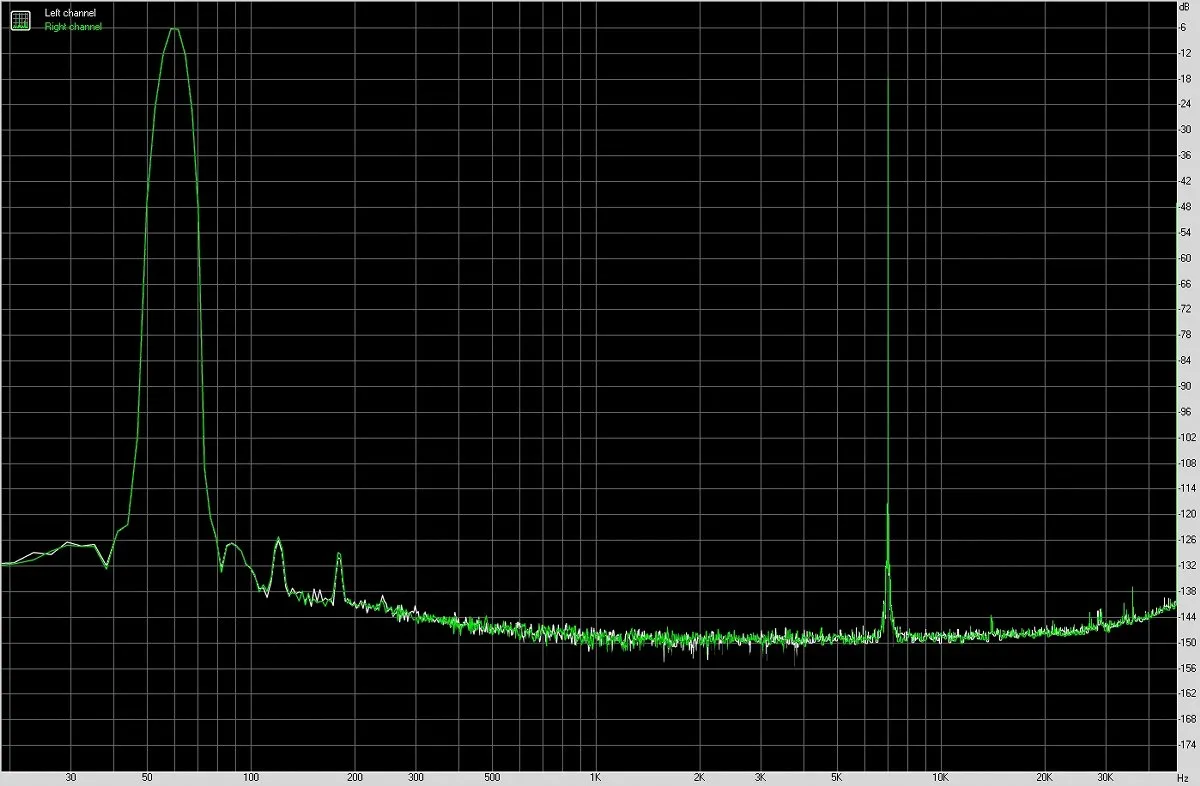This screenshot has width=1200, height=786.
Task: Click the 10K frequency axis label
Action: (940, 777)
